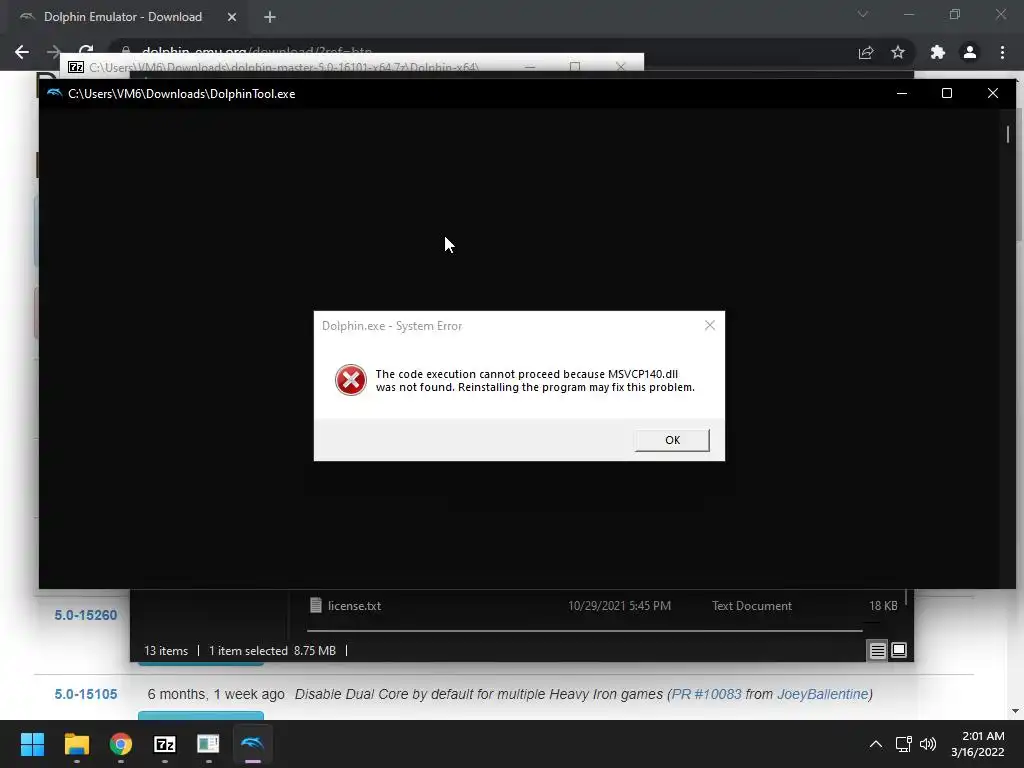Viewport: 1024px width, 768px height.
Task: Open the clock showing 2:01 AM
Action: pyautogui.click(x=977, y=744)
